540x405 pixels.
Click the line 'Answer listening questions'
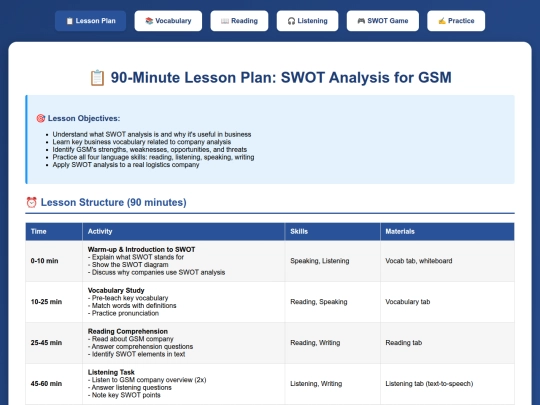point(129,387)
